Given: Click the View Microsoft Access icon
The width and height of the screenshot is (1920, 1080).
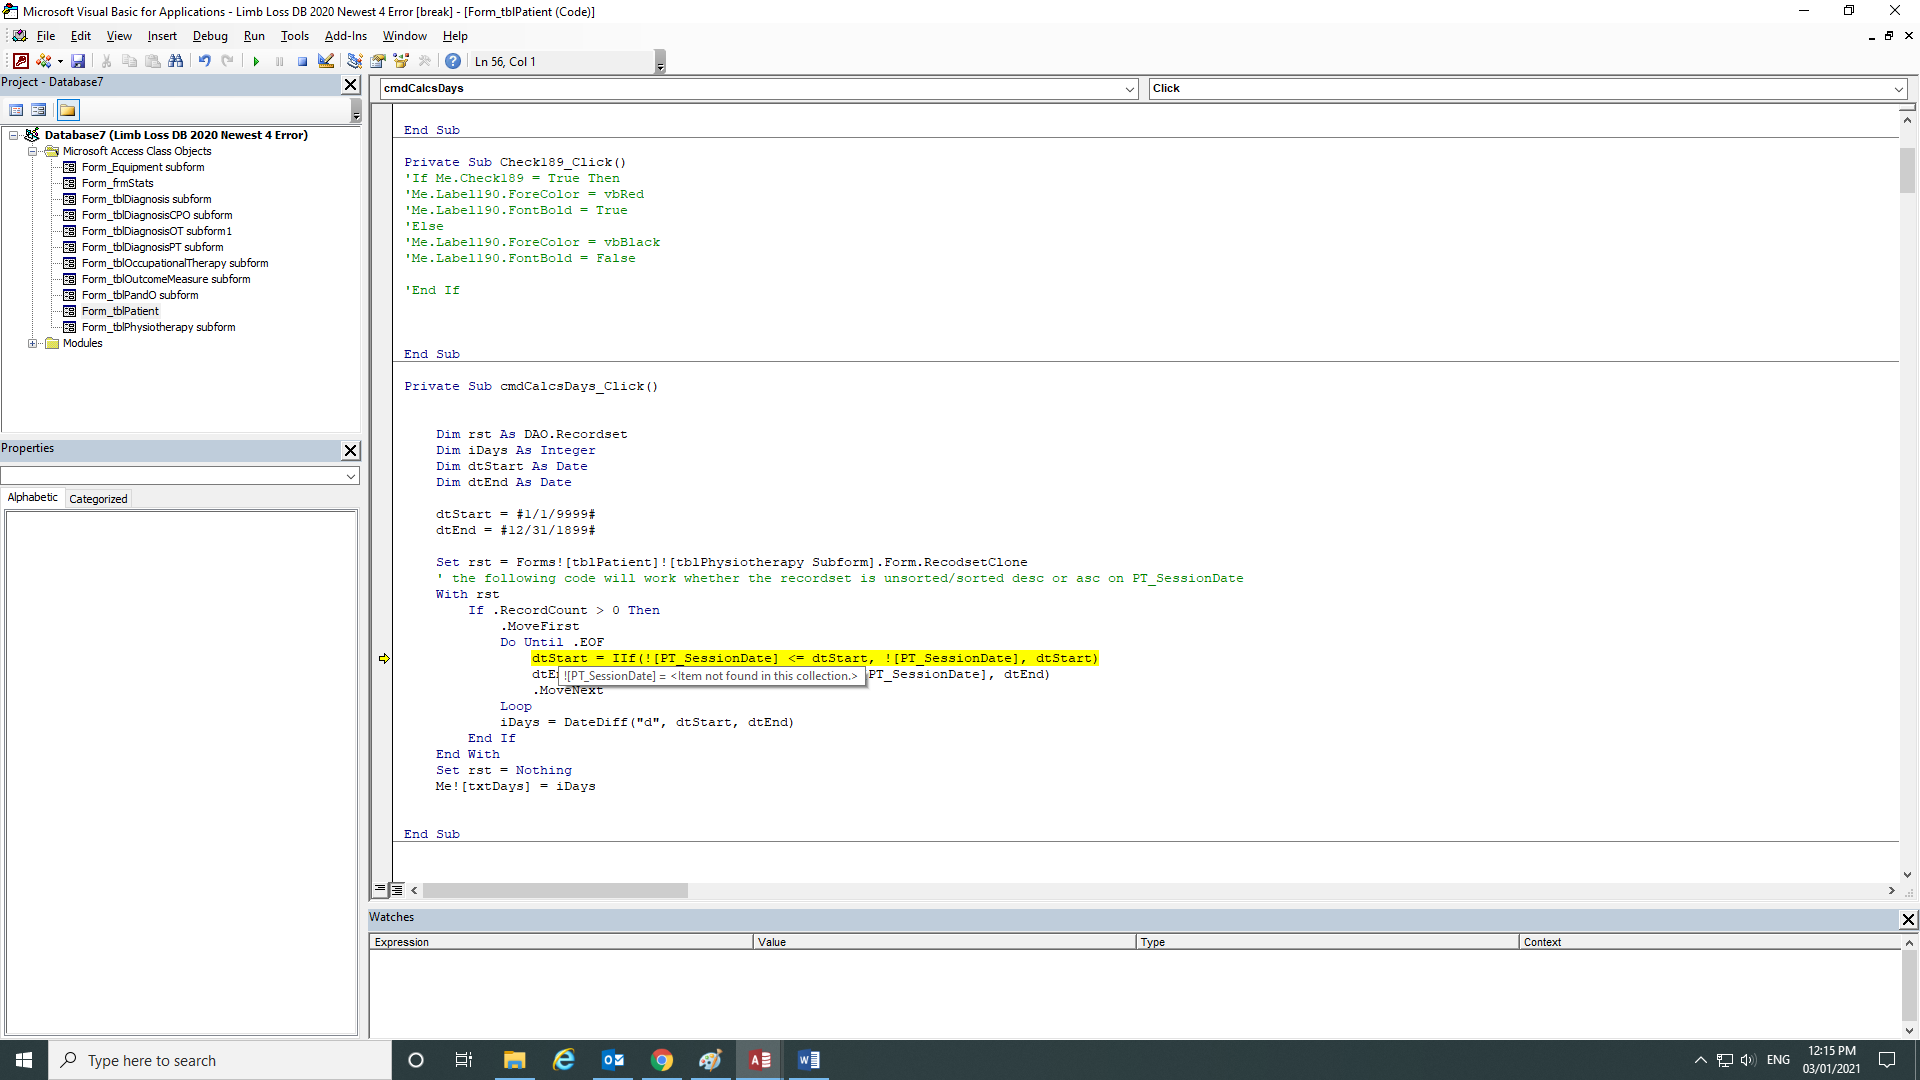Looking at the screenshot, I should pos(20,61).
